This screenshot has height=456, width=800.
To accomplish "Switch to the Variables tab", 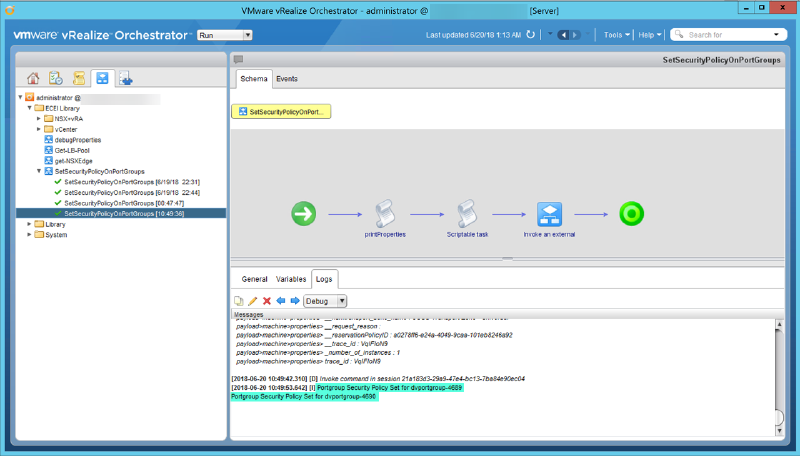I will pos(291,280).
